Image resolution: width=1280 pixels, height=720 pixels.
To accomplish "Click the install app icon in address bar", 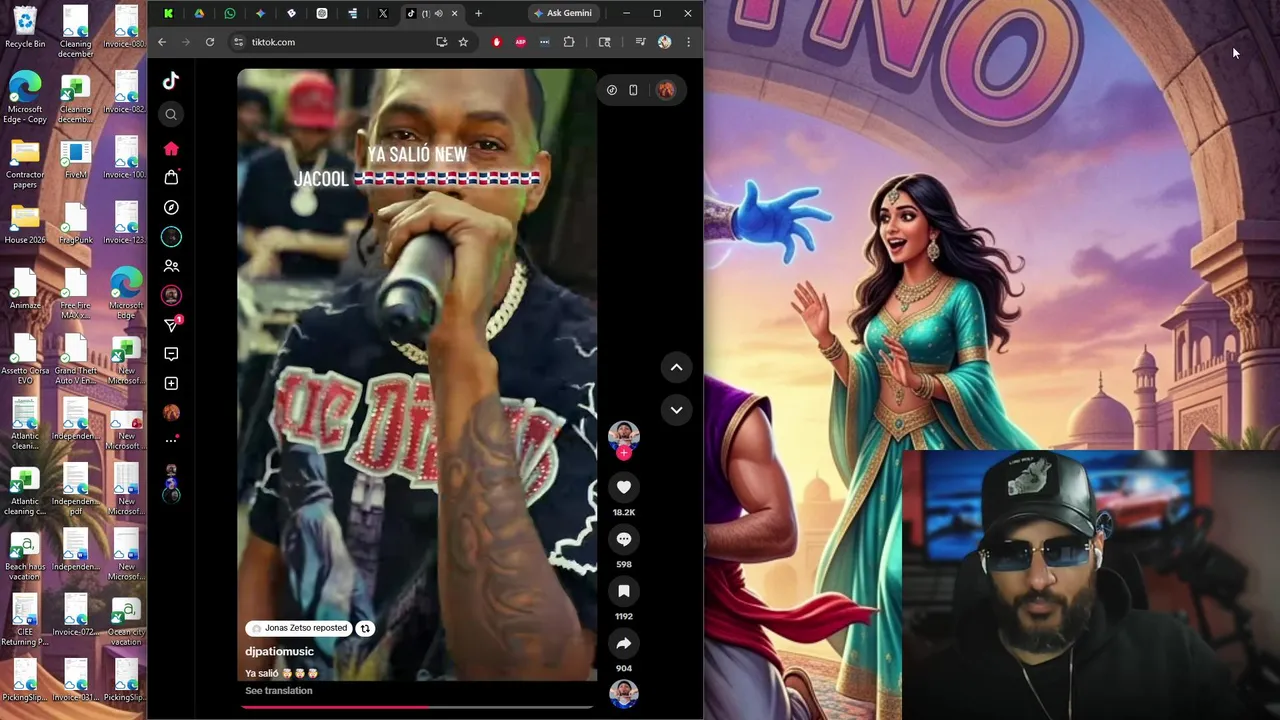I will (x=441, y=42).
